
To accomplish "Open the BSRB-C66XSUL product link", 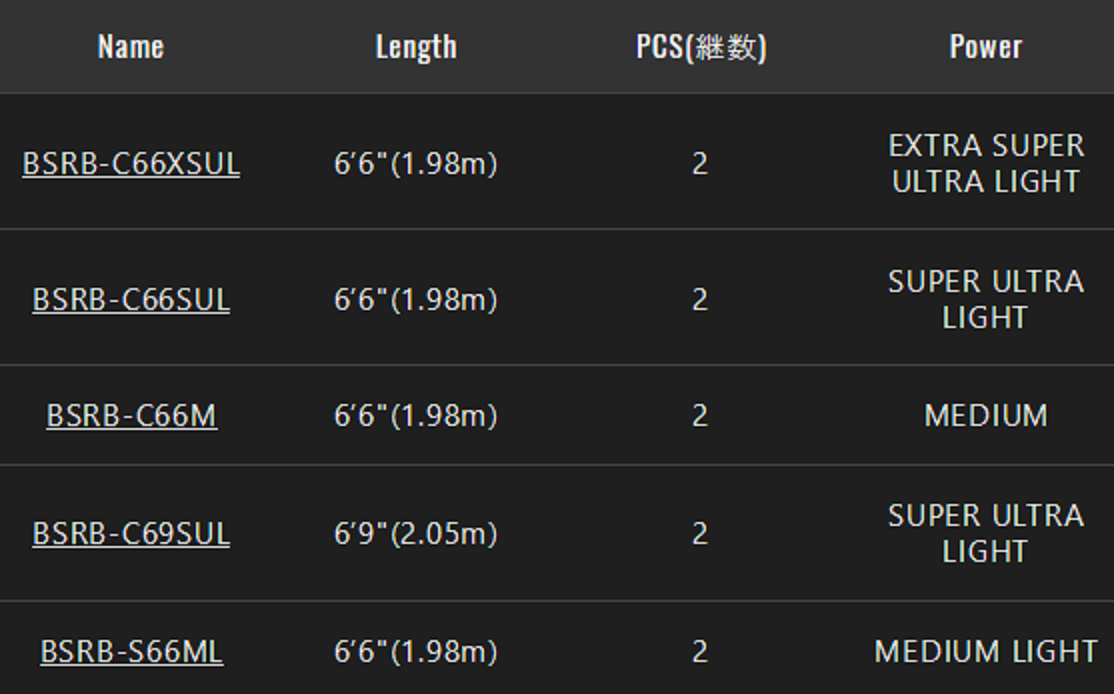I will 131,163.
